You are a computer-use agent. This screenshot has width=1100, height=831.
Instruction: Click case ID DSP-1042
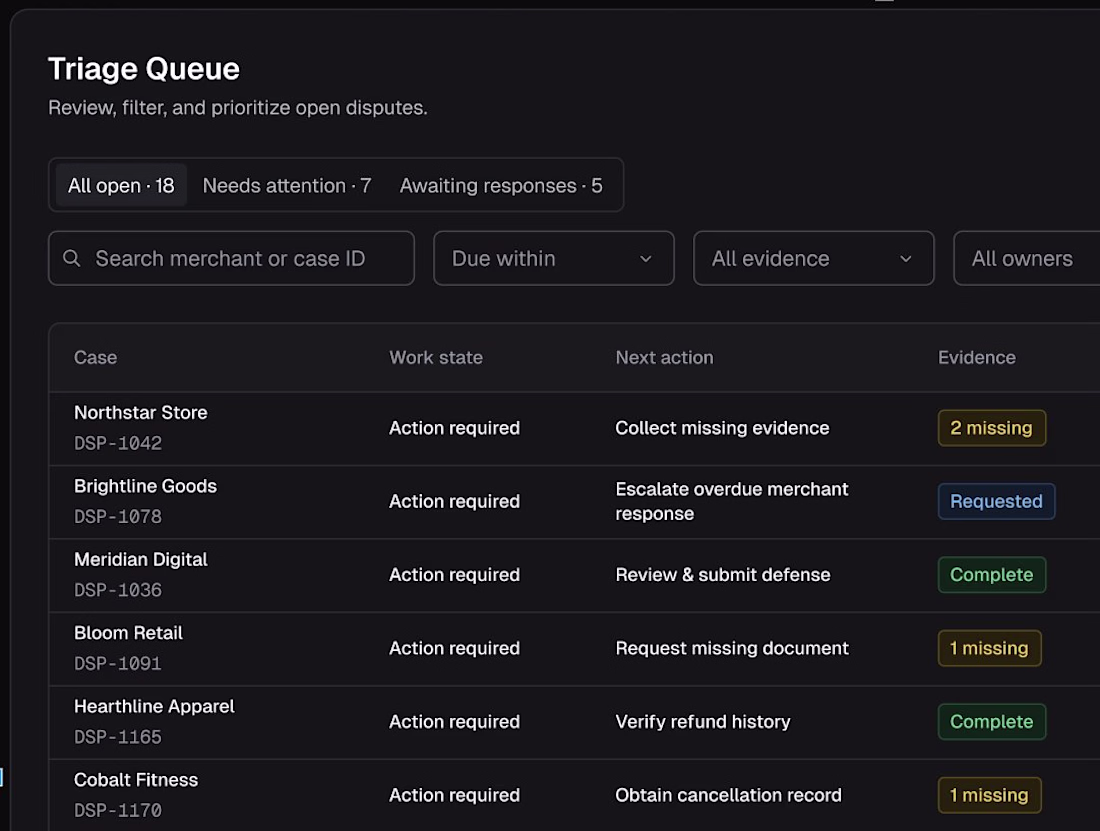[118, 443]
